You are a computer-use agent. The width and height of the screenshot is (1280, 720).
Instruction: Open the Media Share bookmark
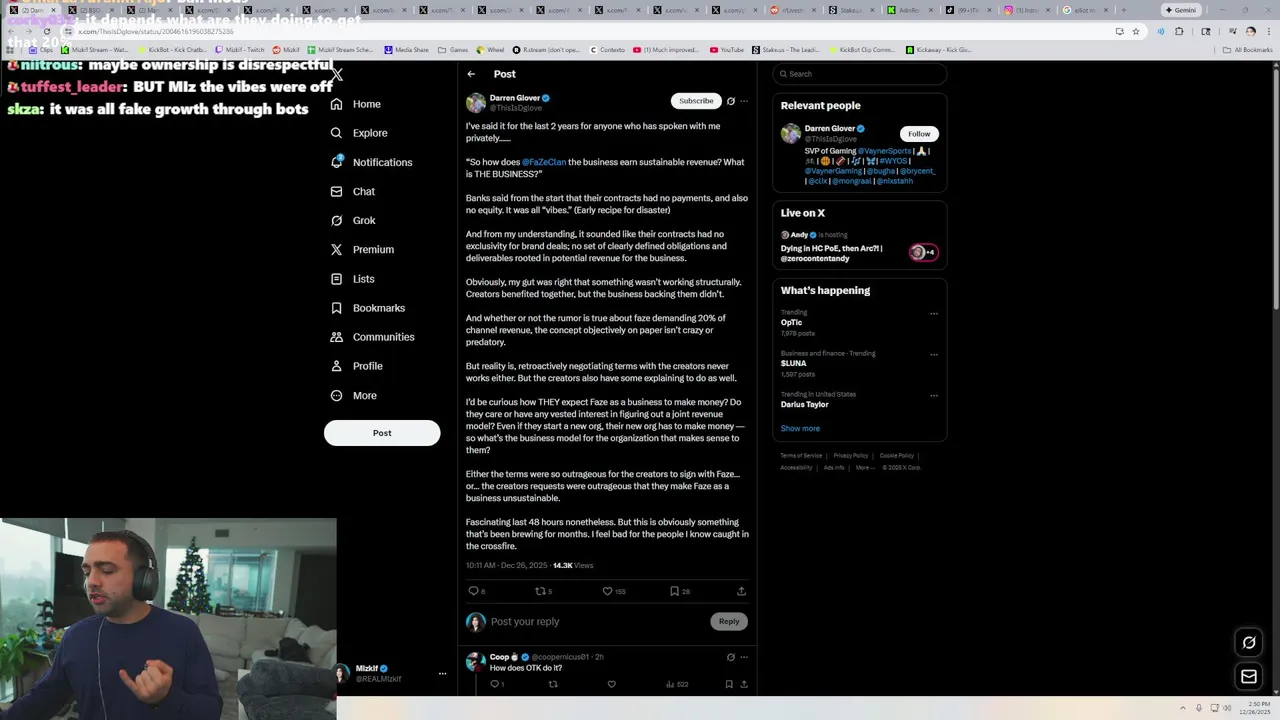click(406, 50)
